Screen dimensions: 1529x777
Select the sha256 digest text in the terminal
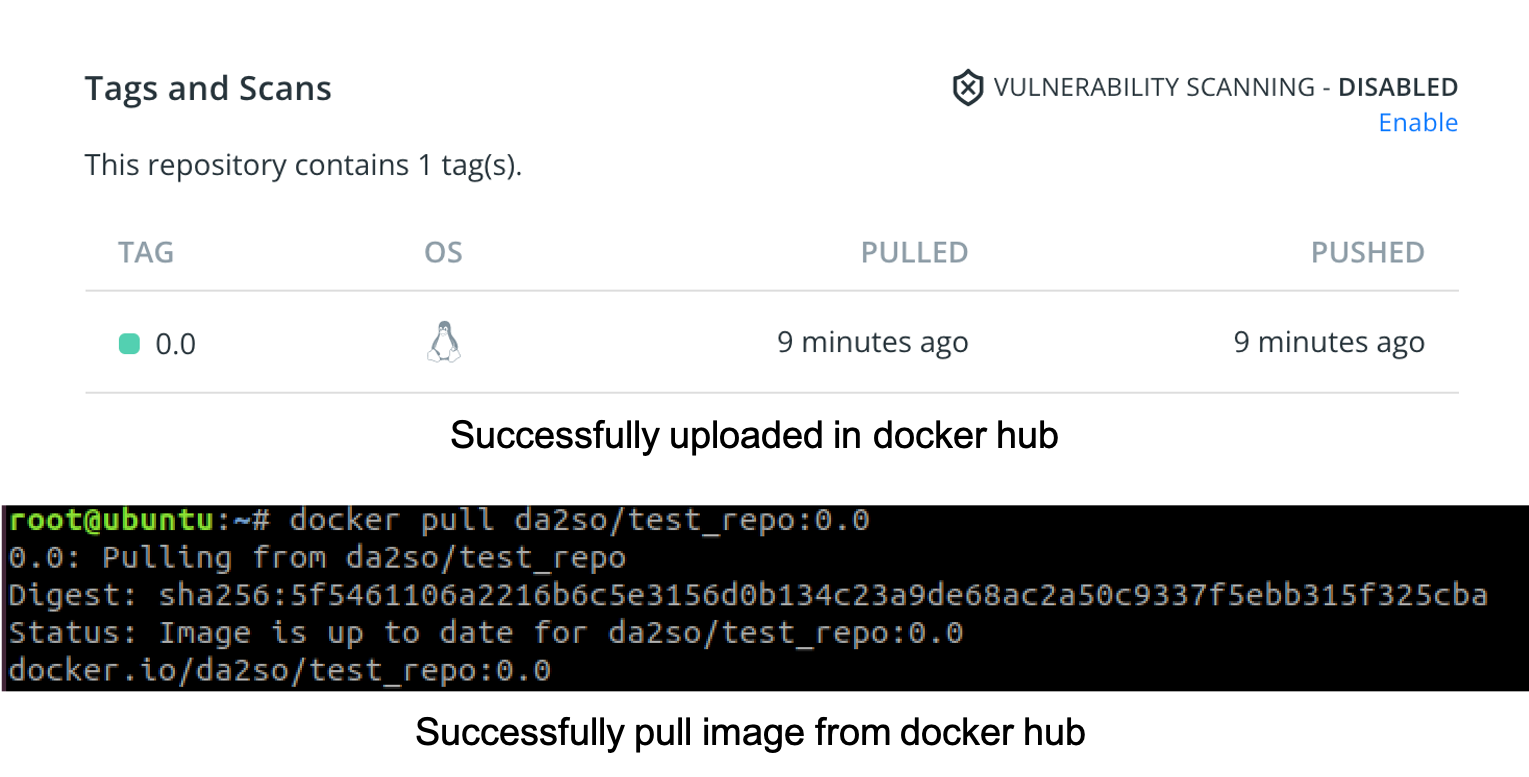click(820, 594)
